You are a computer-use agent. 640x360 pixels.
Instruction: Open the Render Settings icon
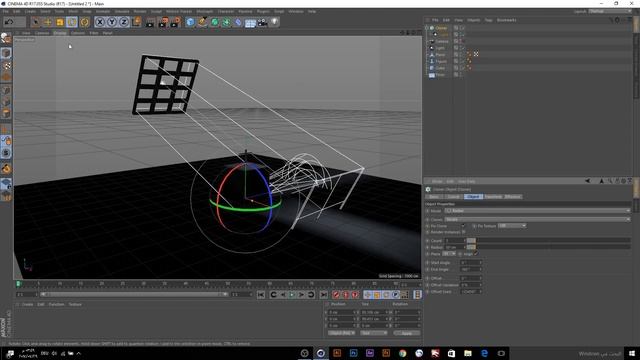pyautogui.click(x=175, y=22)
